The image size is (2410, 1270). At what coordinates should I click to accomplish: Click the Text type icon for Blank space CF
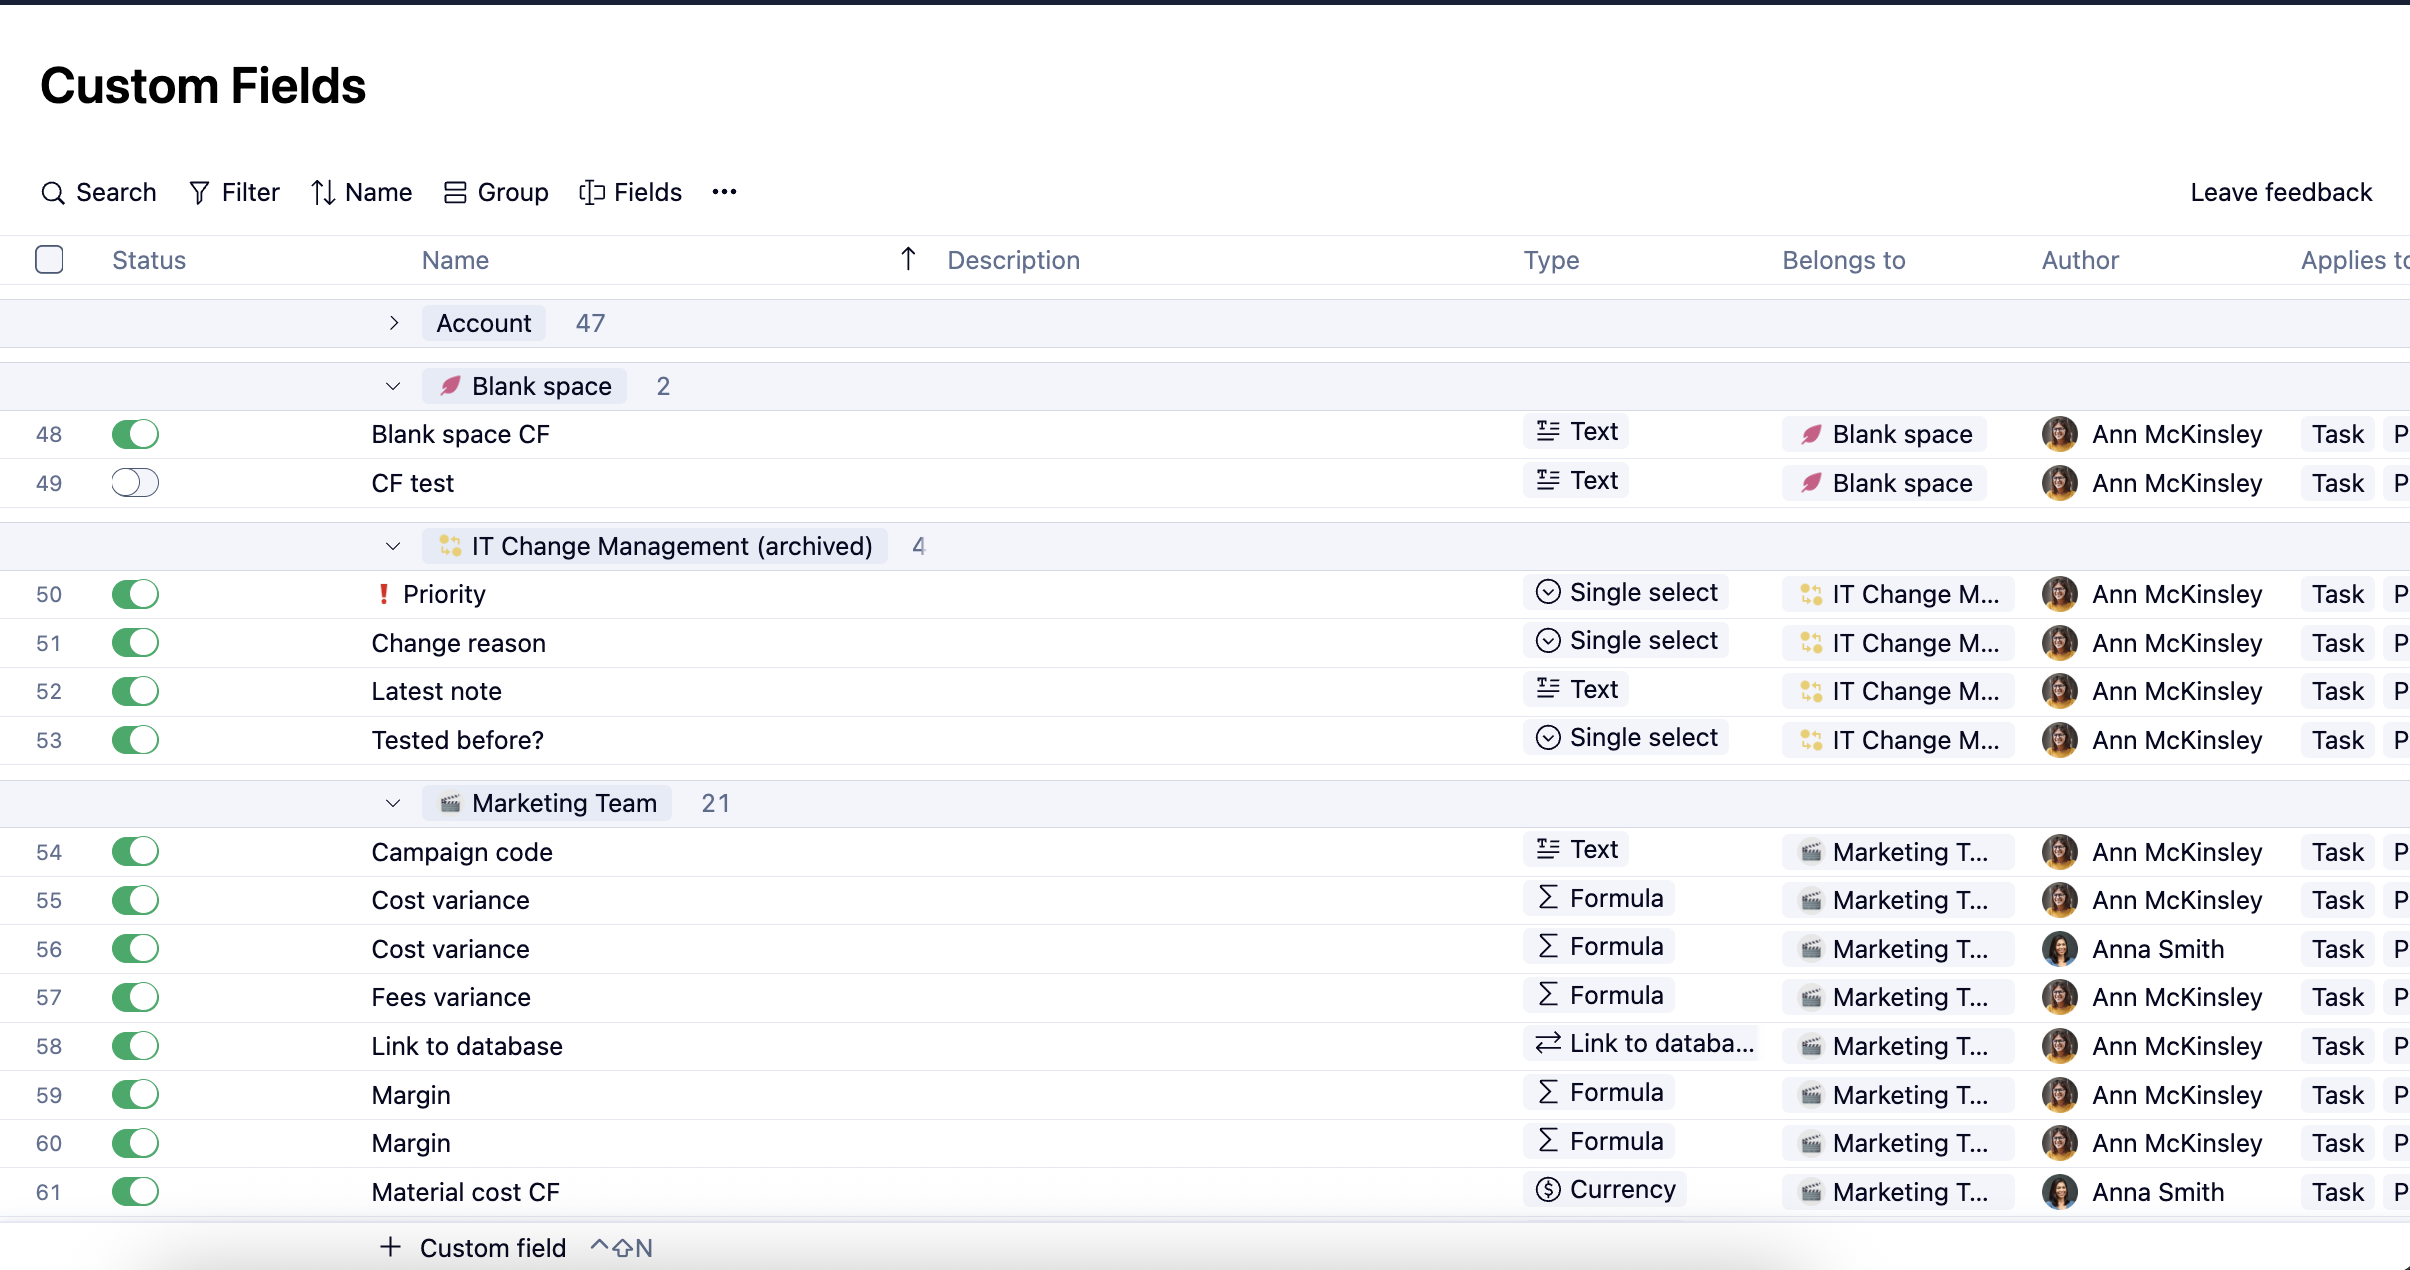1548,431
